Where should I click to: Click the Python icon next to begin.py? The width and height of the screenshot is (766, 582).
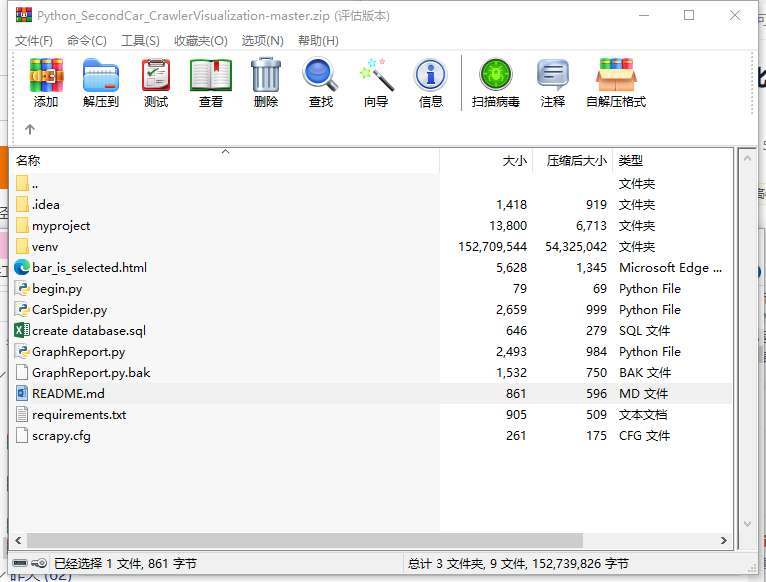click(x=22, y=288)
